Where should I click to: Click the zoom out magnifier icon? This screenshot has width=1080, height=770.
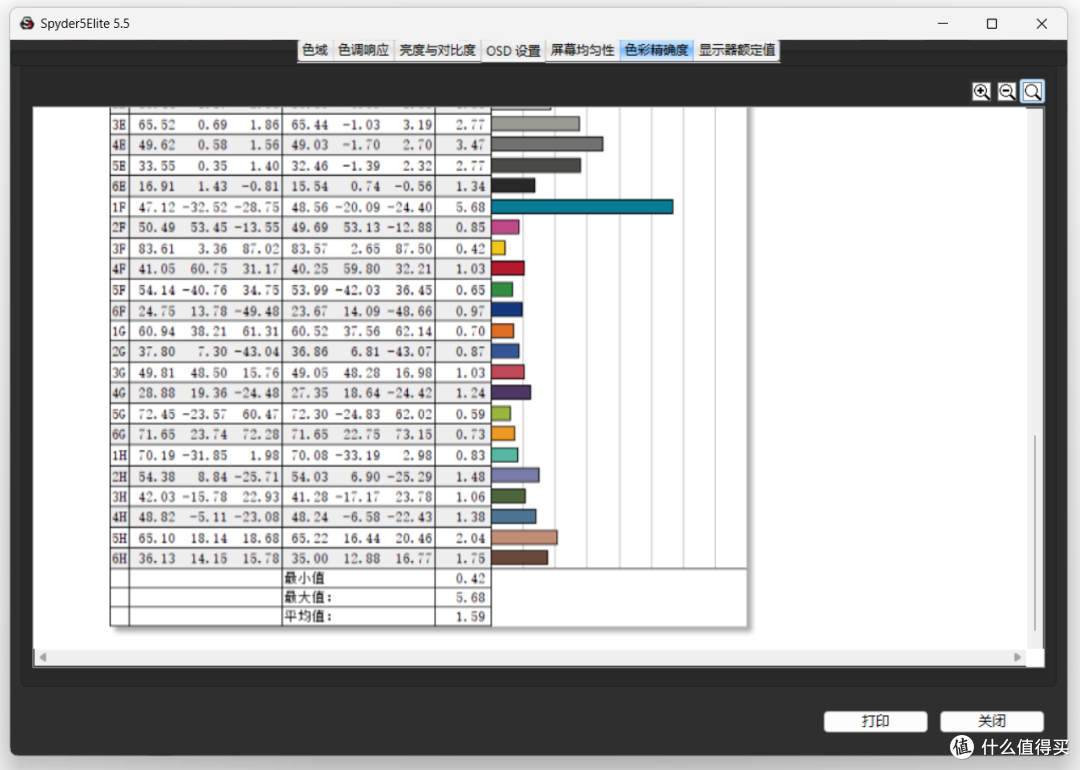click(x=1006, y=92)
